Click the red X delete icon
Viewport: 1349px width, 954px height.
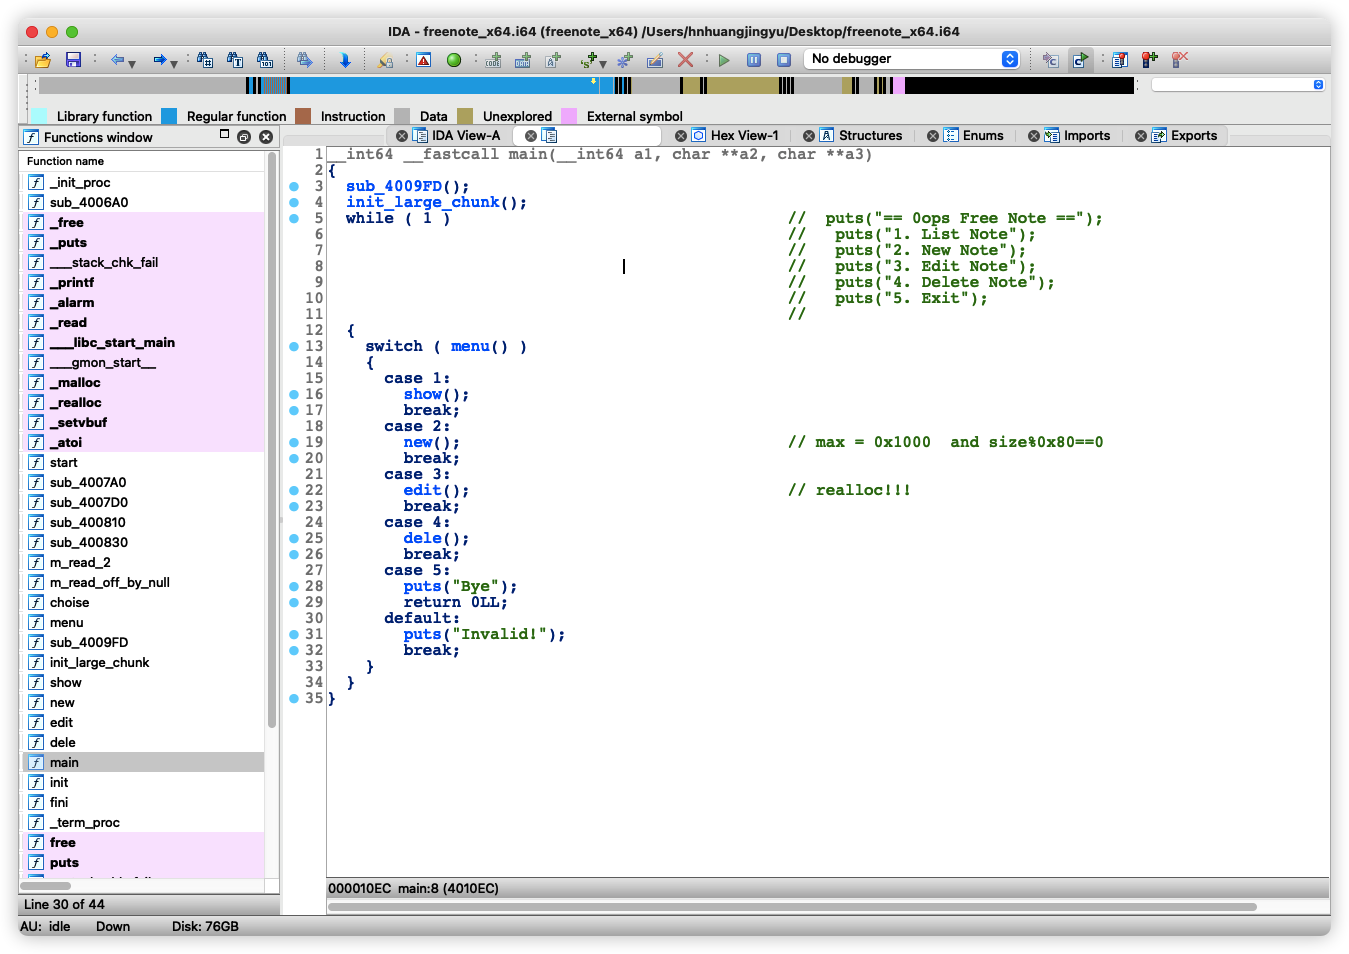[x=685, y=60]
